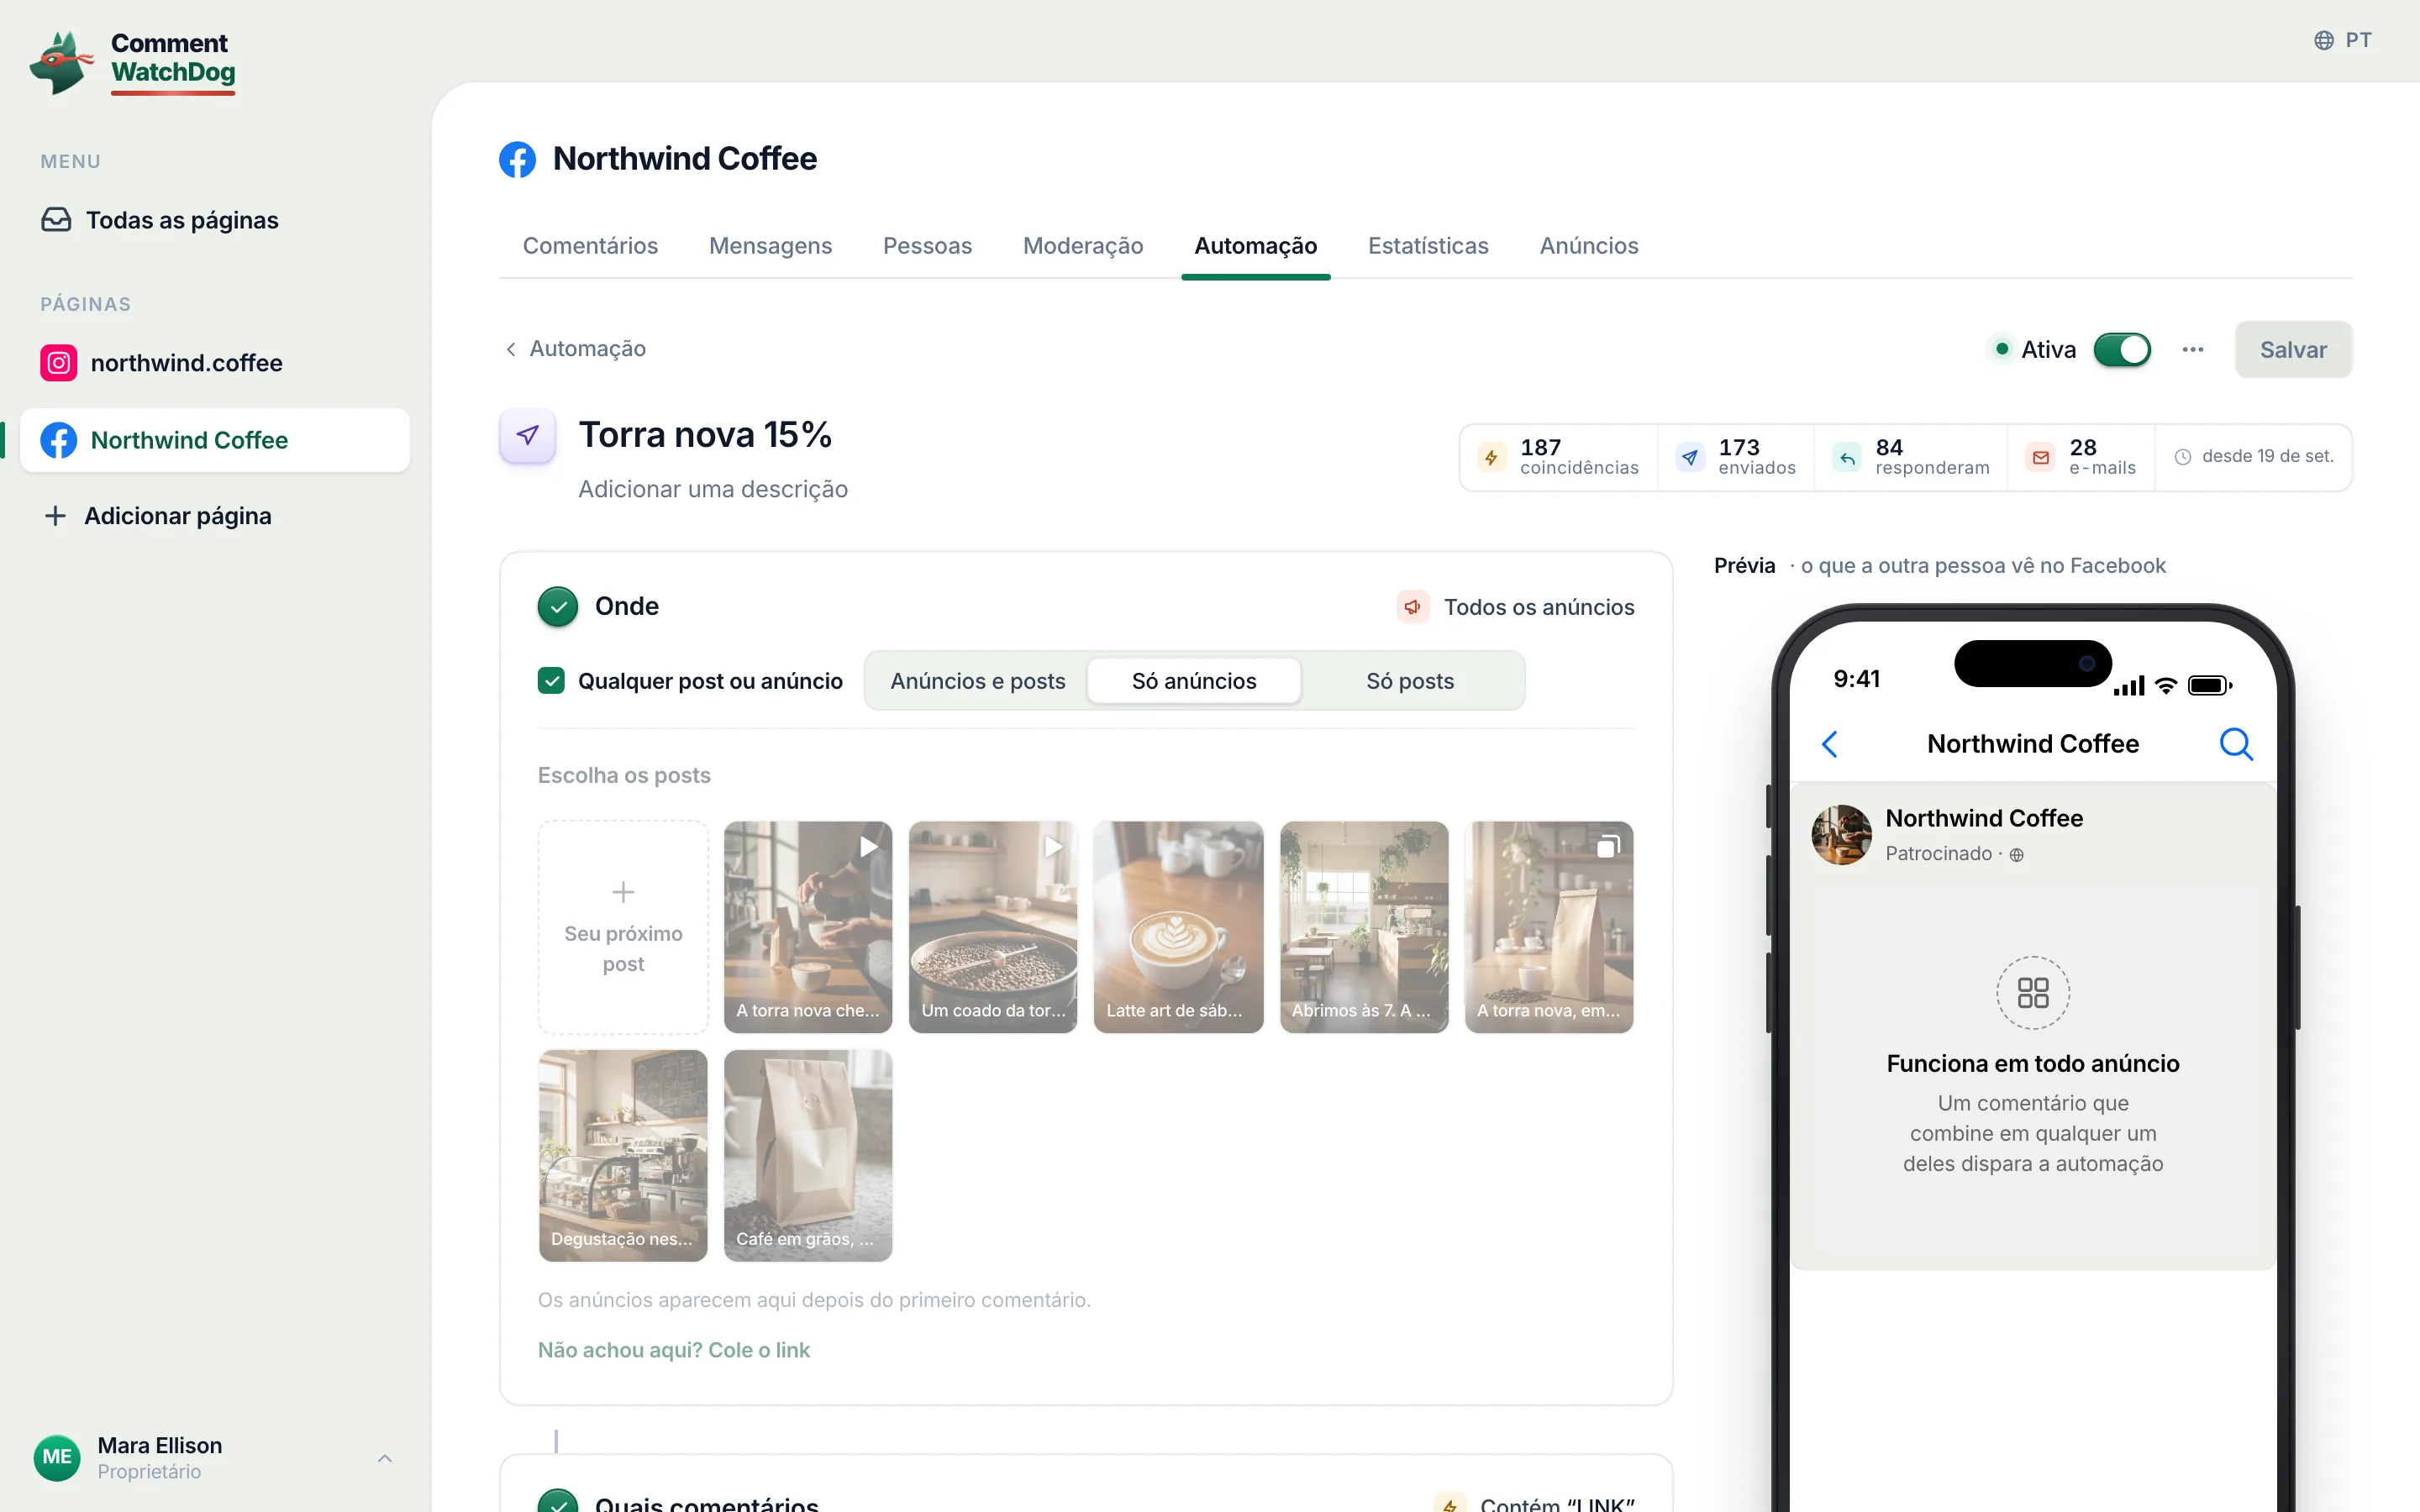2420x1512 pixels.
Task: Select Northwind Coffee Facebook page in sidebar
Action: coord(215,440)
